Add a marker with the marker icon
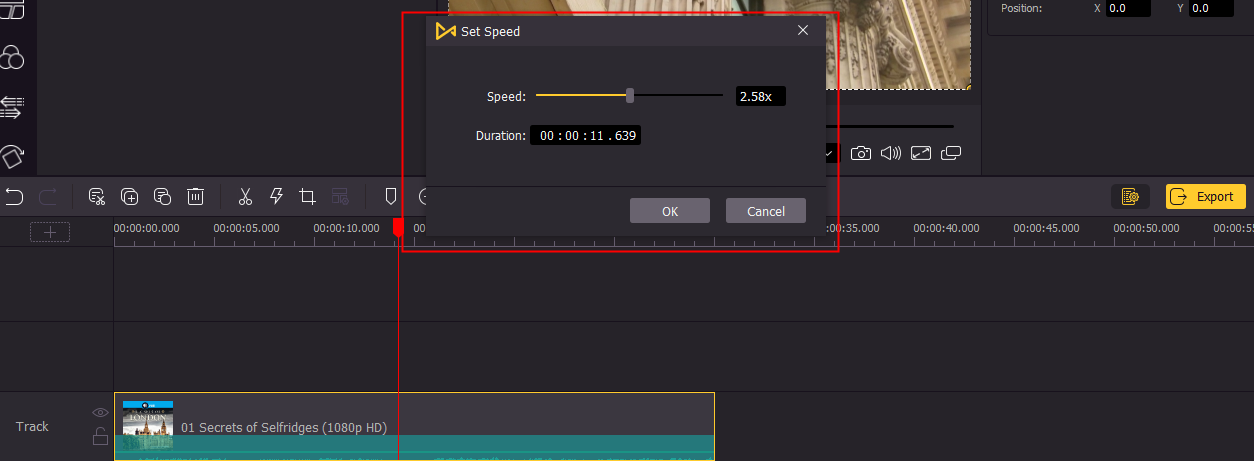The width and height of the screenshot is (1254, 461). pyautogui.click(x=391, y=197)
